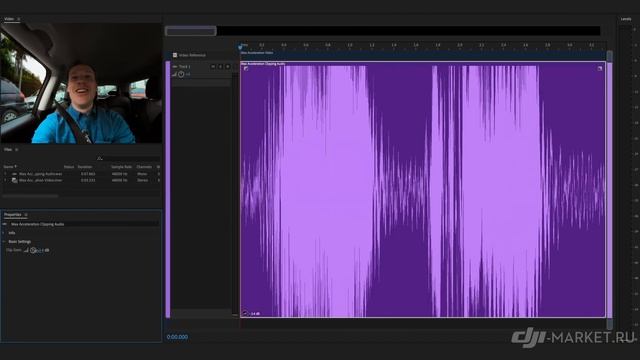640x360 pixels.
Task: Switch to the Video panel tab
Action: coord(9,19)
